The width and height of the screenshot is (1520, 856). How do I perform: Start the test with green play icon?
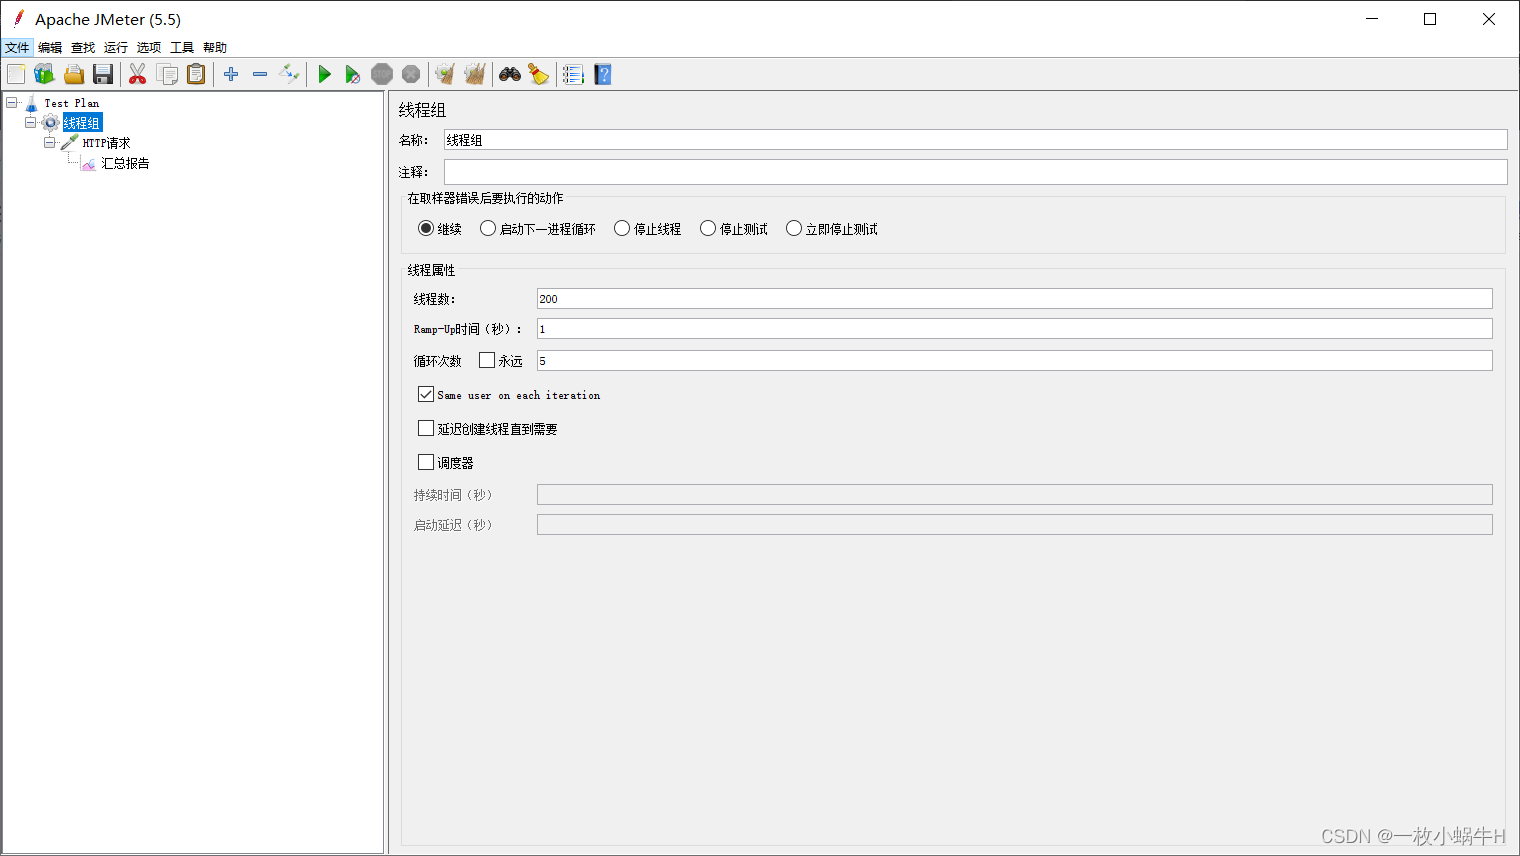(x=324, y=74)
